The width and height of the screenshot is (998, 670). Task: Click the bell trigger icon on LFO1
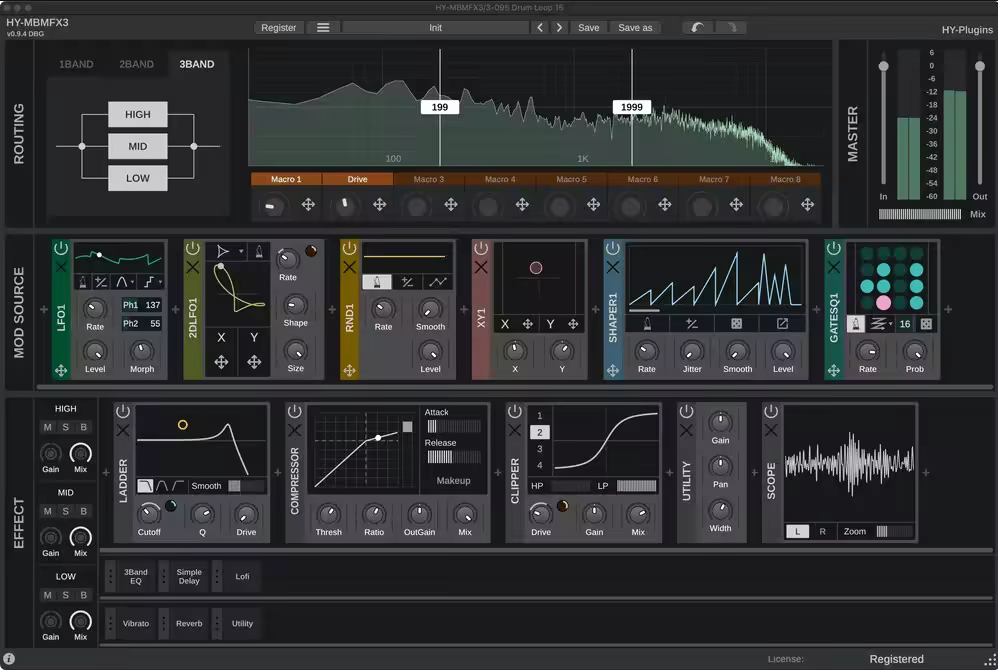coord(83,281)
